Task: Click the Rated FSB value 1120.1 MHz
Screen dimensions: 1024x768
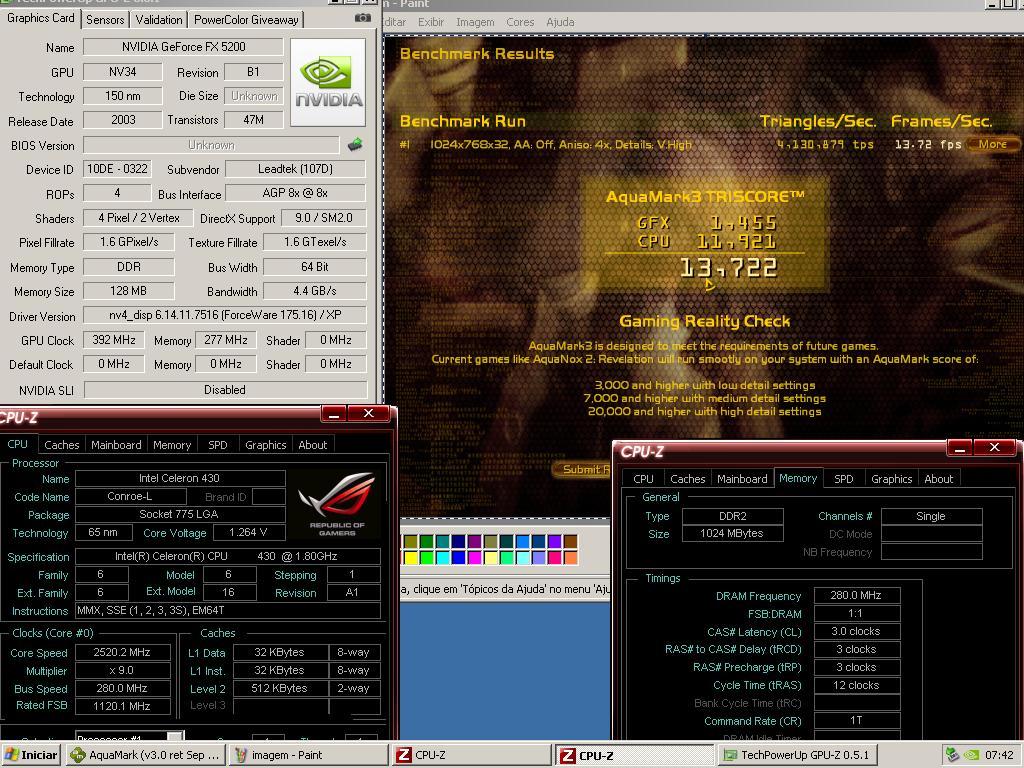Action: click(x=123, y=706)
